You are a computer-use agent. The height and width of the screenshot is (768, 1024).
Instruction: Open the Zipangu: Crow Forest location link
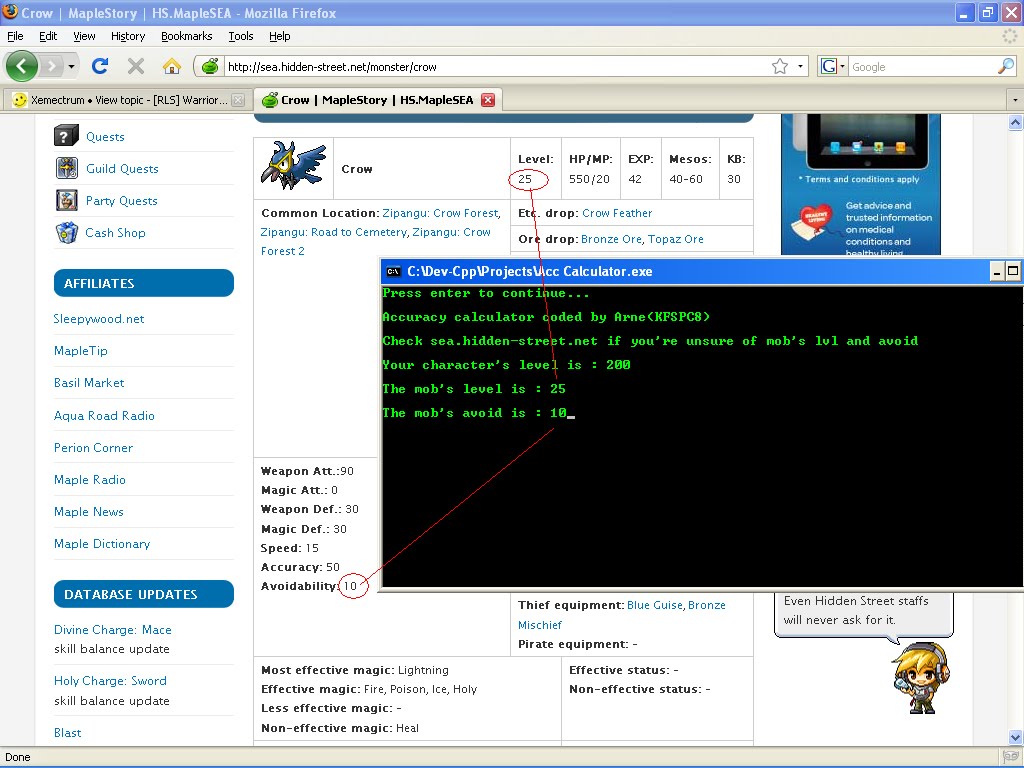[x=441, y=213]
